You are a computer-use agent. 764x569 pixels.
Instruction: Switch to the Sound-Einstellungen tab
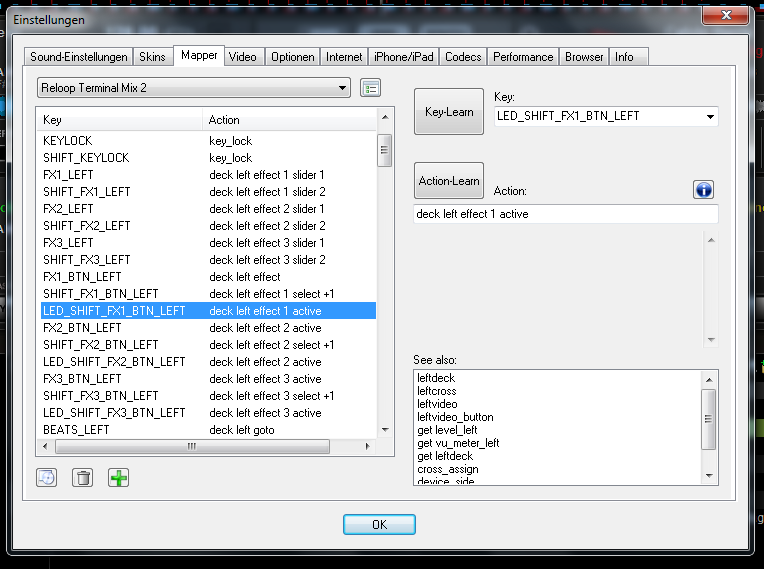click(x=79, y=57)
